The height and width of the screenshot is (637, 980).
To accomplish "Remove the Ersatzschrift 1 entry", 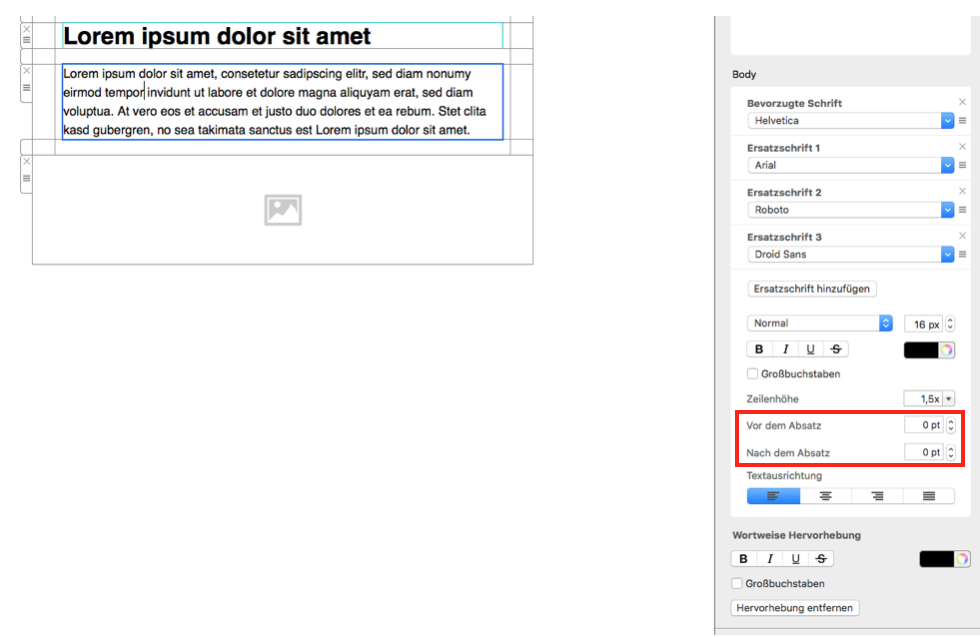I will point(962,146).
